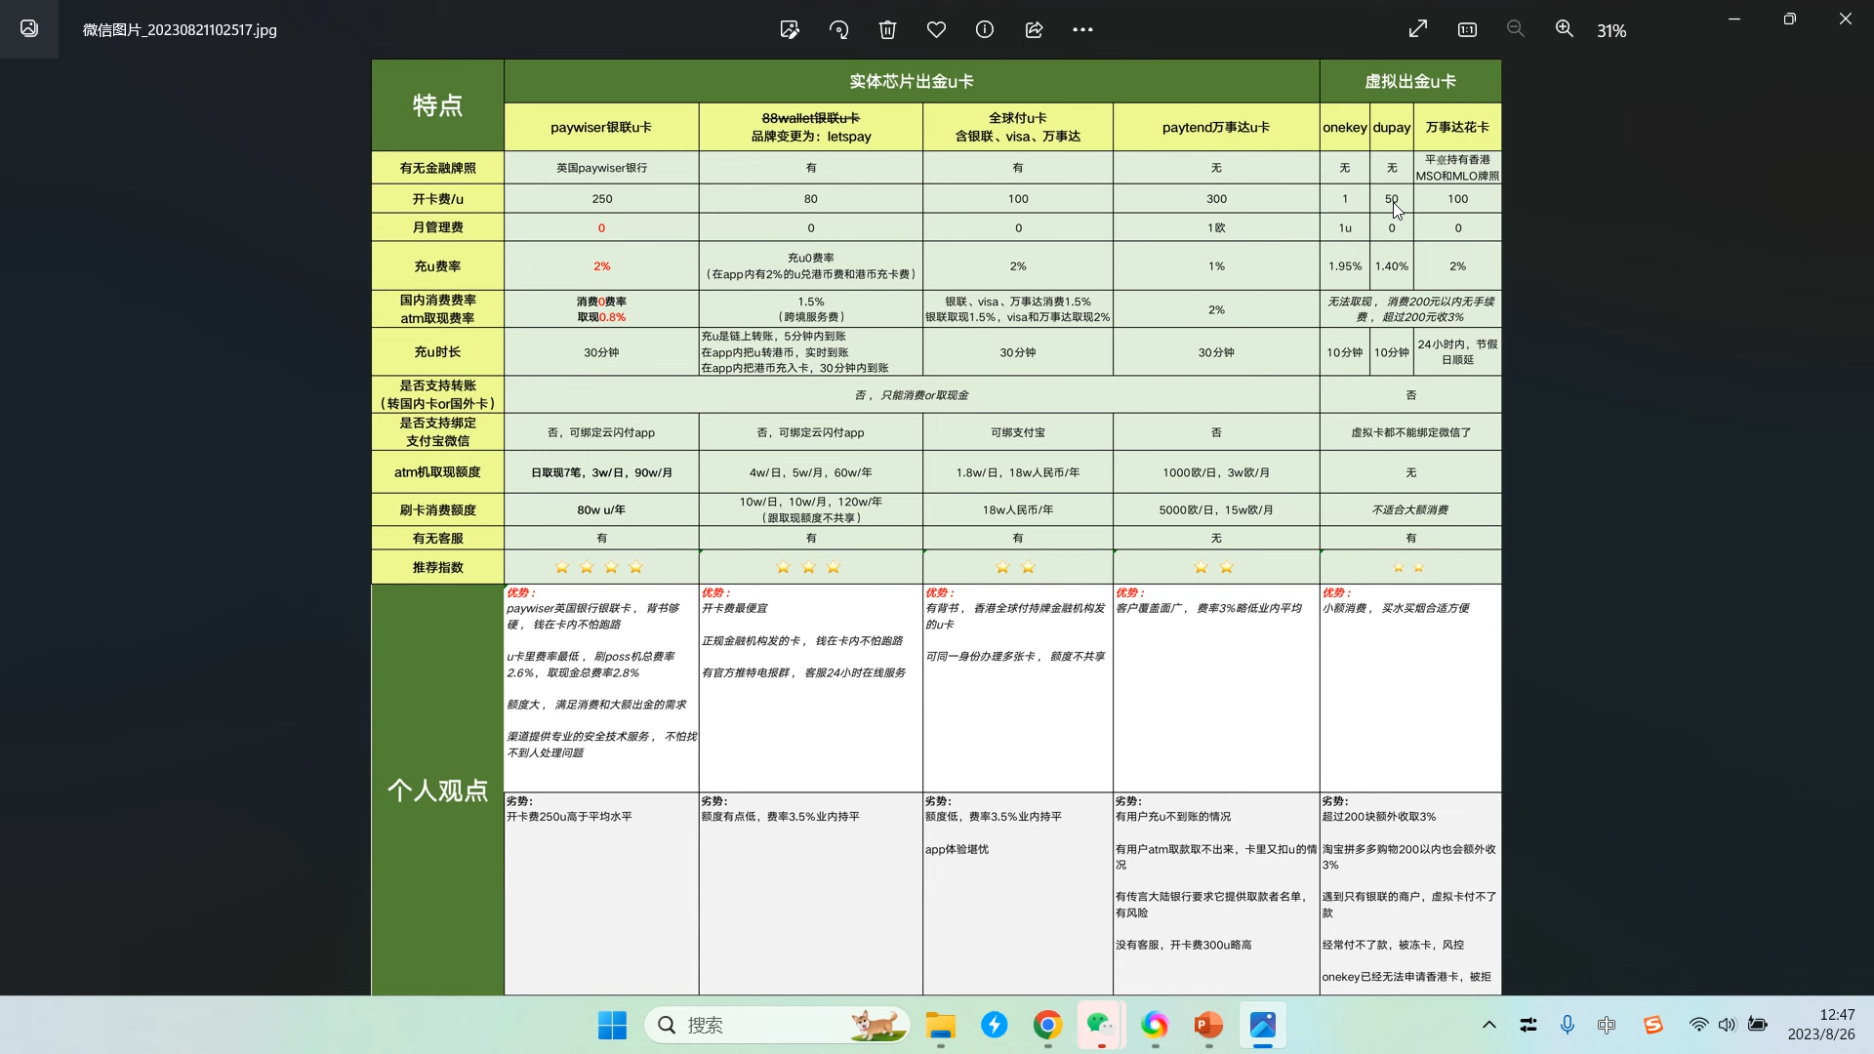This screenshot has width=1874, height=1054.
Task: Open the clock and date flyout
Action: 1820,1025
